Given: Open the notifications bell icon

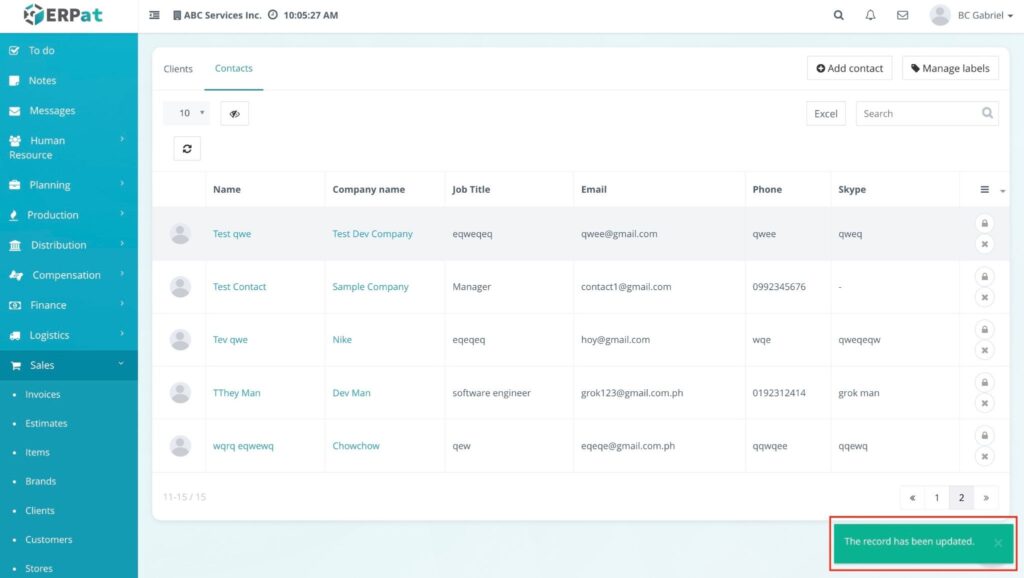Looking at the screenshot, I should pyautogui.click(x=870, y=16).
